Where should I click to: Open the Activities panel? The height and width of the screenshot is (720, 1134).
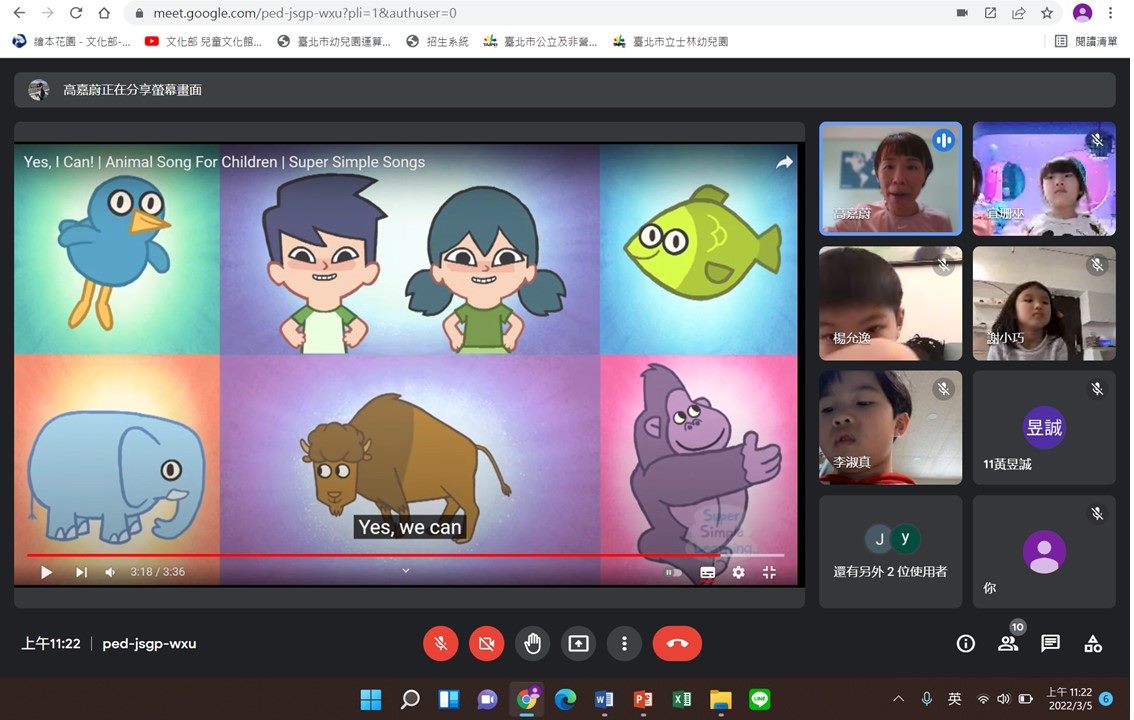click(1093, 643)
